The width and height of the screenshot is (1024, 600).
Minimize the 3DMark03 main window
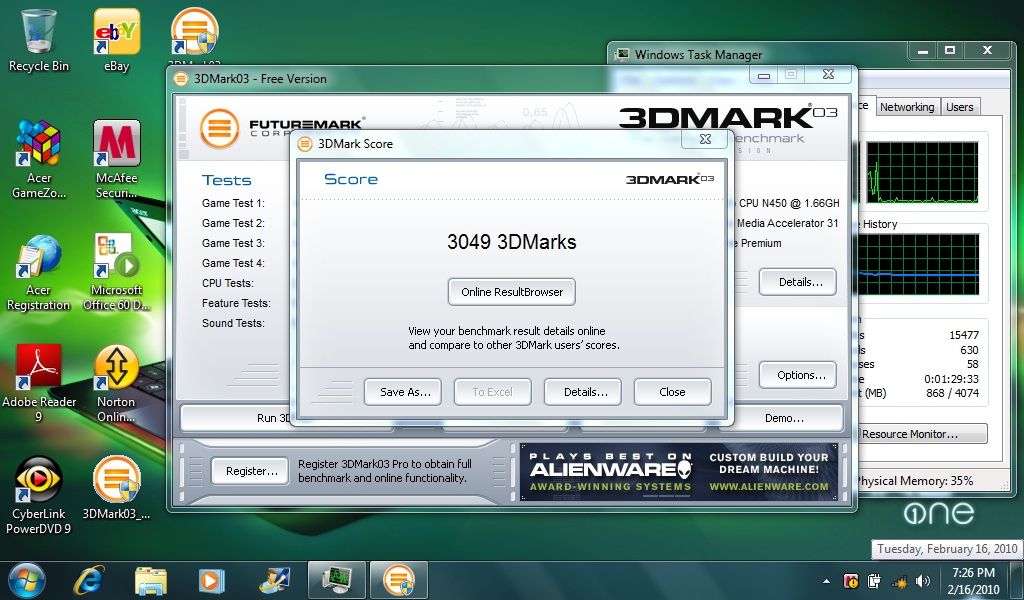point(763,76)
